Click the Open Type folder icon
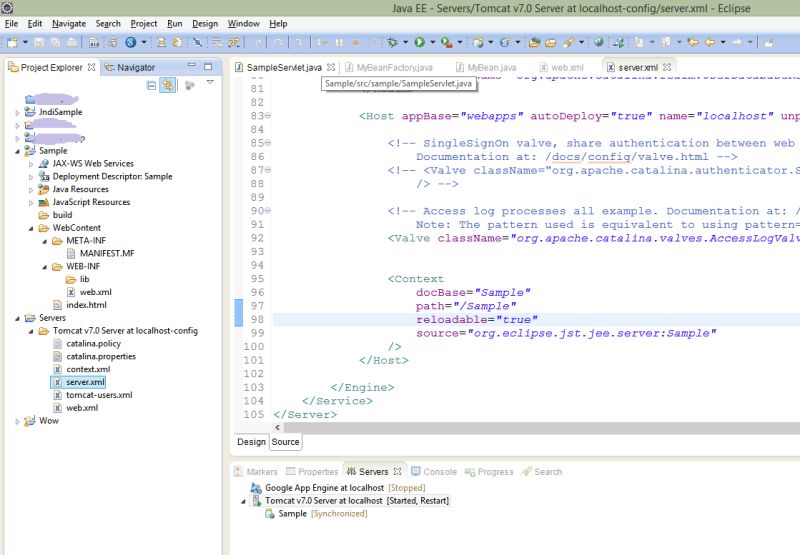 534,42
